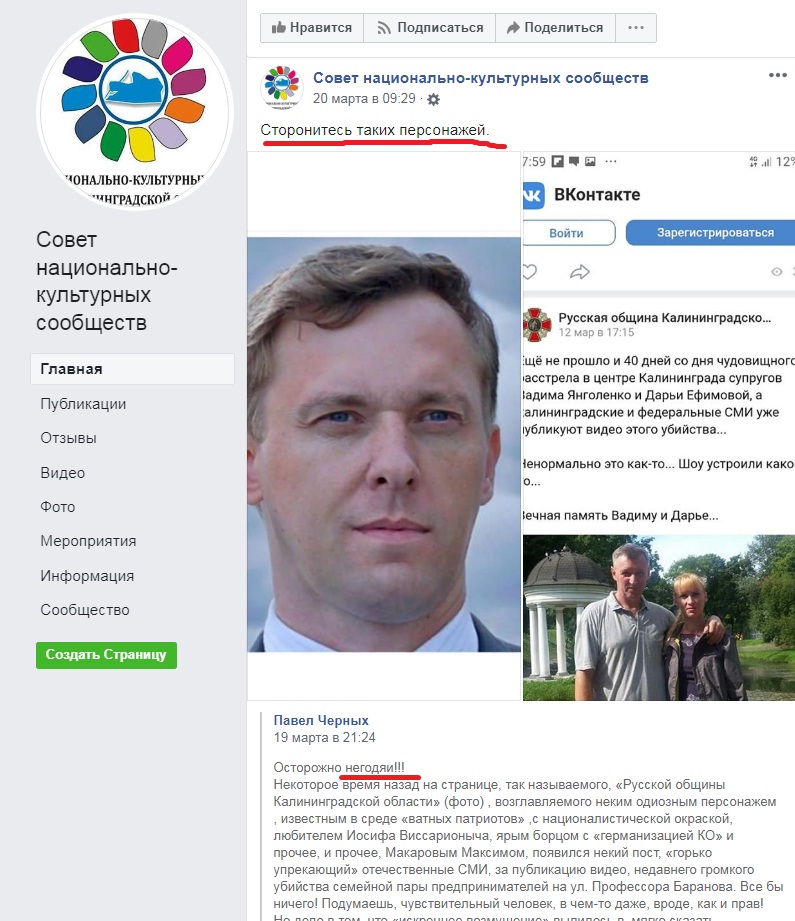795x921 pixels.
Task: Click the share arrow icon on Поделиться
Action: [x=513, y=28]
